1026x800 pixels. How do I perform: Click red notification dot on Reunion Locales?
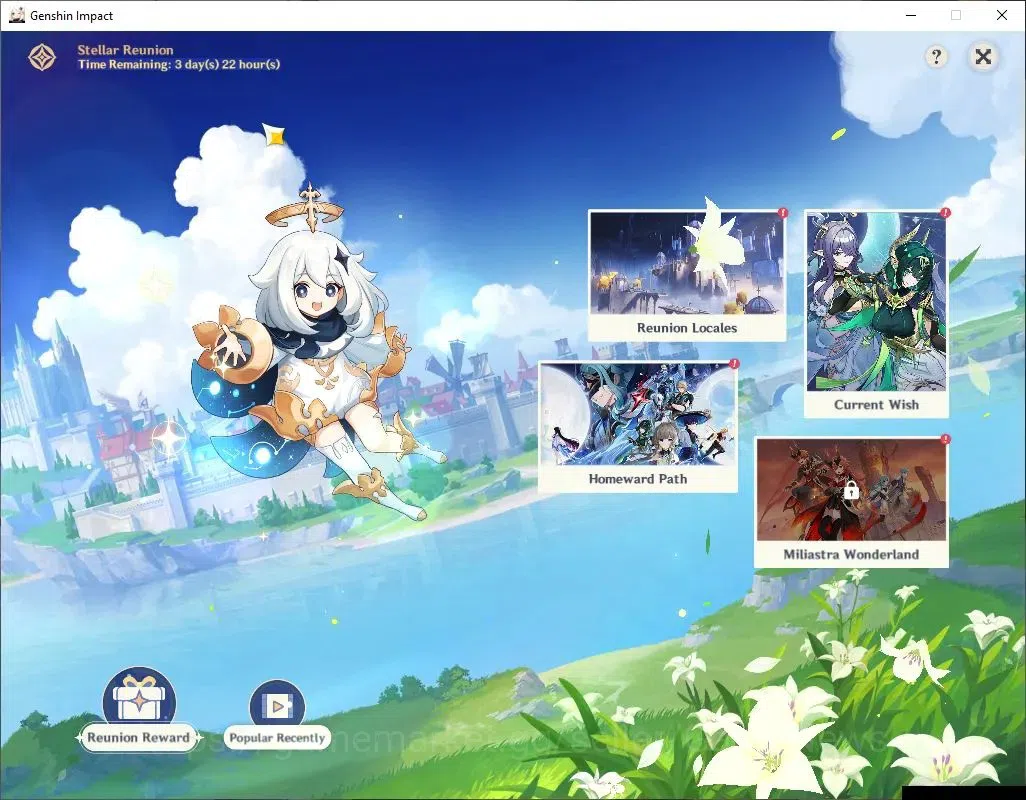point(783,213)
